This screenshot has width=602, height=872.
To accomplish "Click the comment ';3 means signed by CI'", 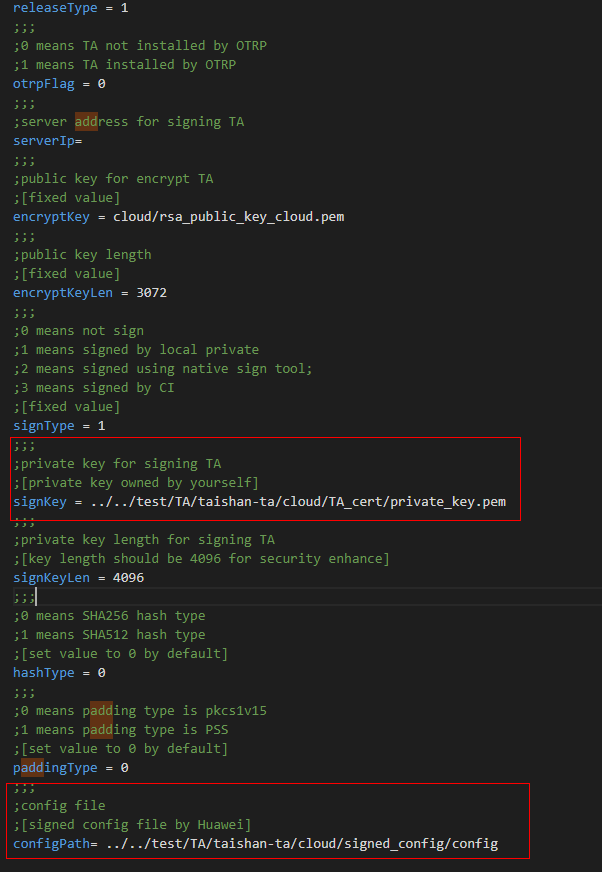I will point(94,387).
